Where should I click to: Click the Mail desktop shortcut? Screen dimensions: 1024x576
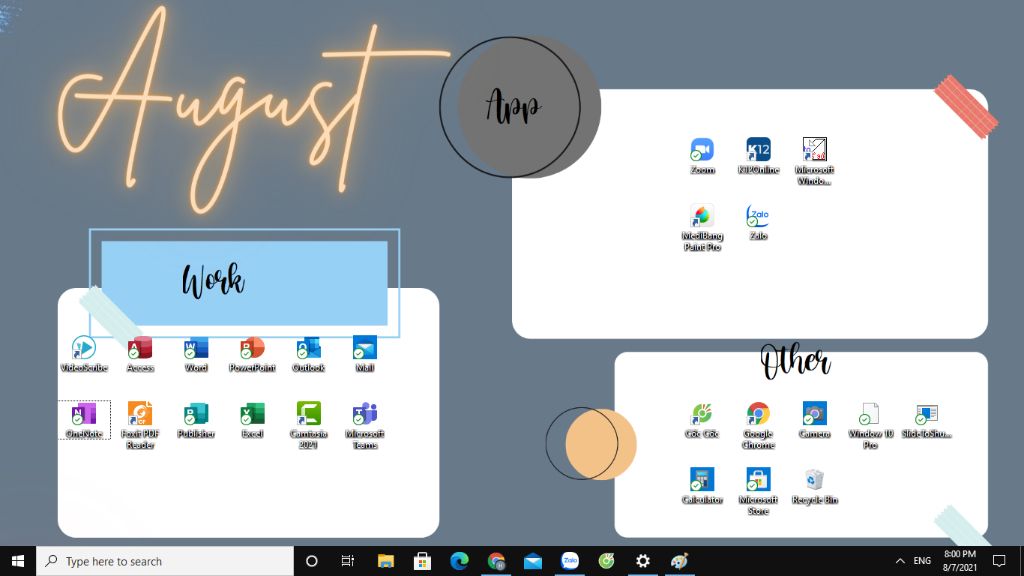(364, 353)
